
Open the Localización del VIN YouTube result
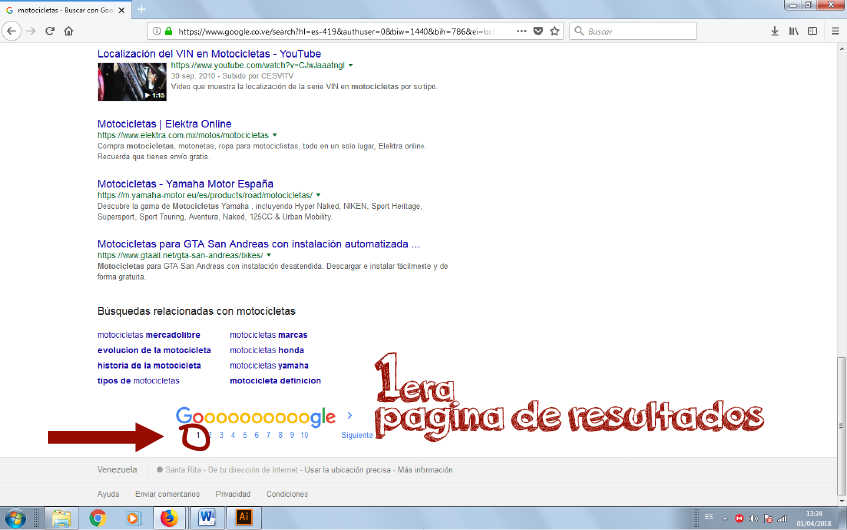(x=209, y=53)
